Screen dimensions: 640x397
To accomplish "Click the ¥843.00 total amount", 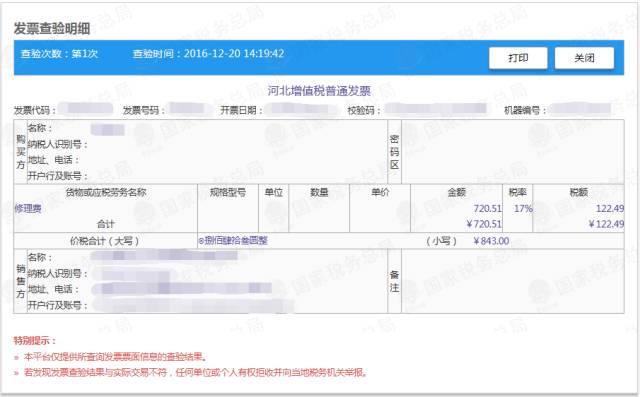I will pyautogui.click(x=491, y=241).
